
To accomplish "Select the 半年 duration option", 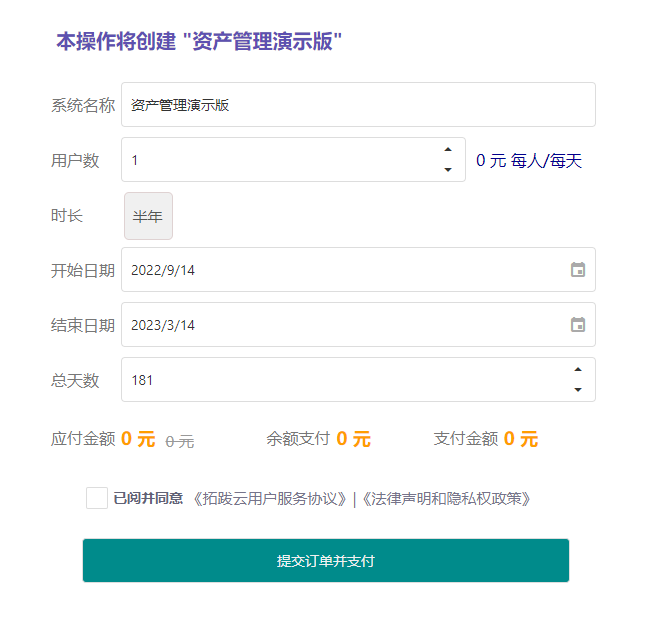I will click(x=148, y=216).
